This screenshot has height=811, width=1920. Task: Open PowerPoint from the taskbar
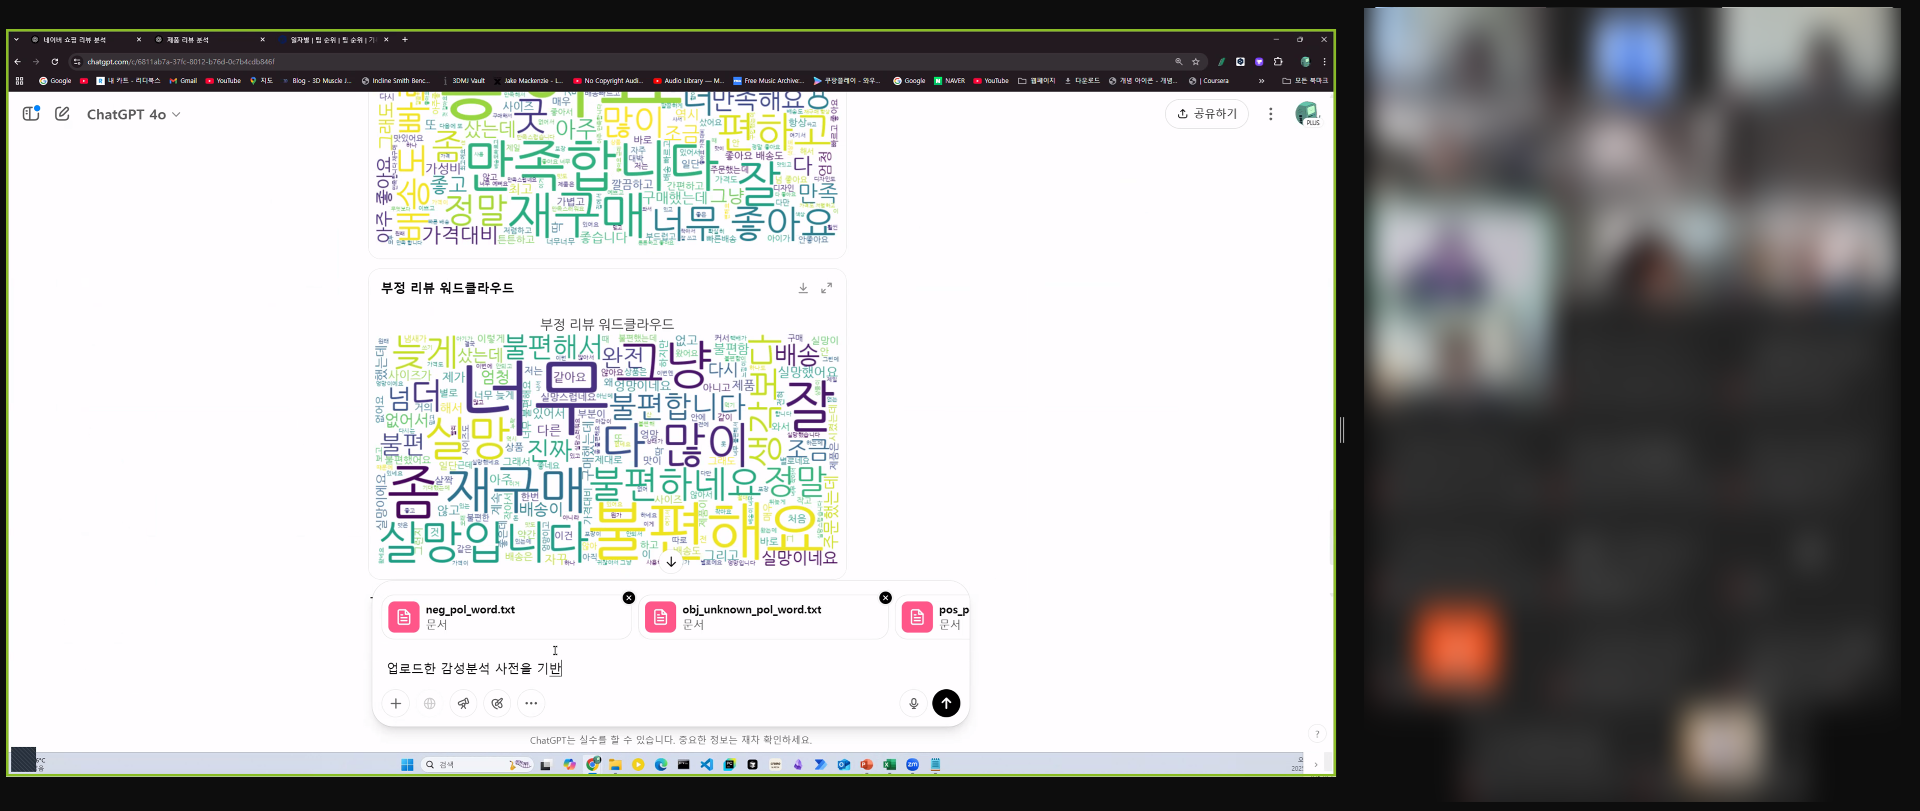[x=866, y=765]
